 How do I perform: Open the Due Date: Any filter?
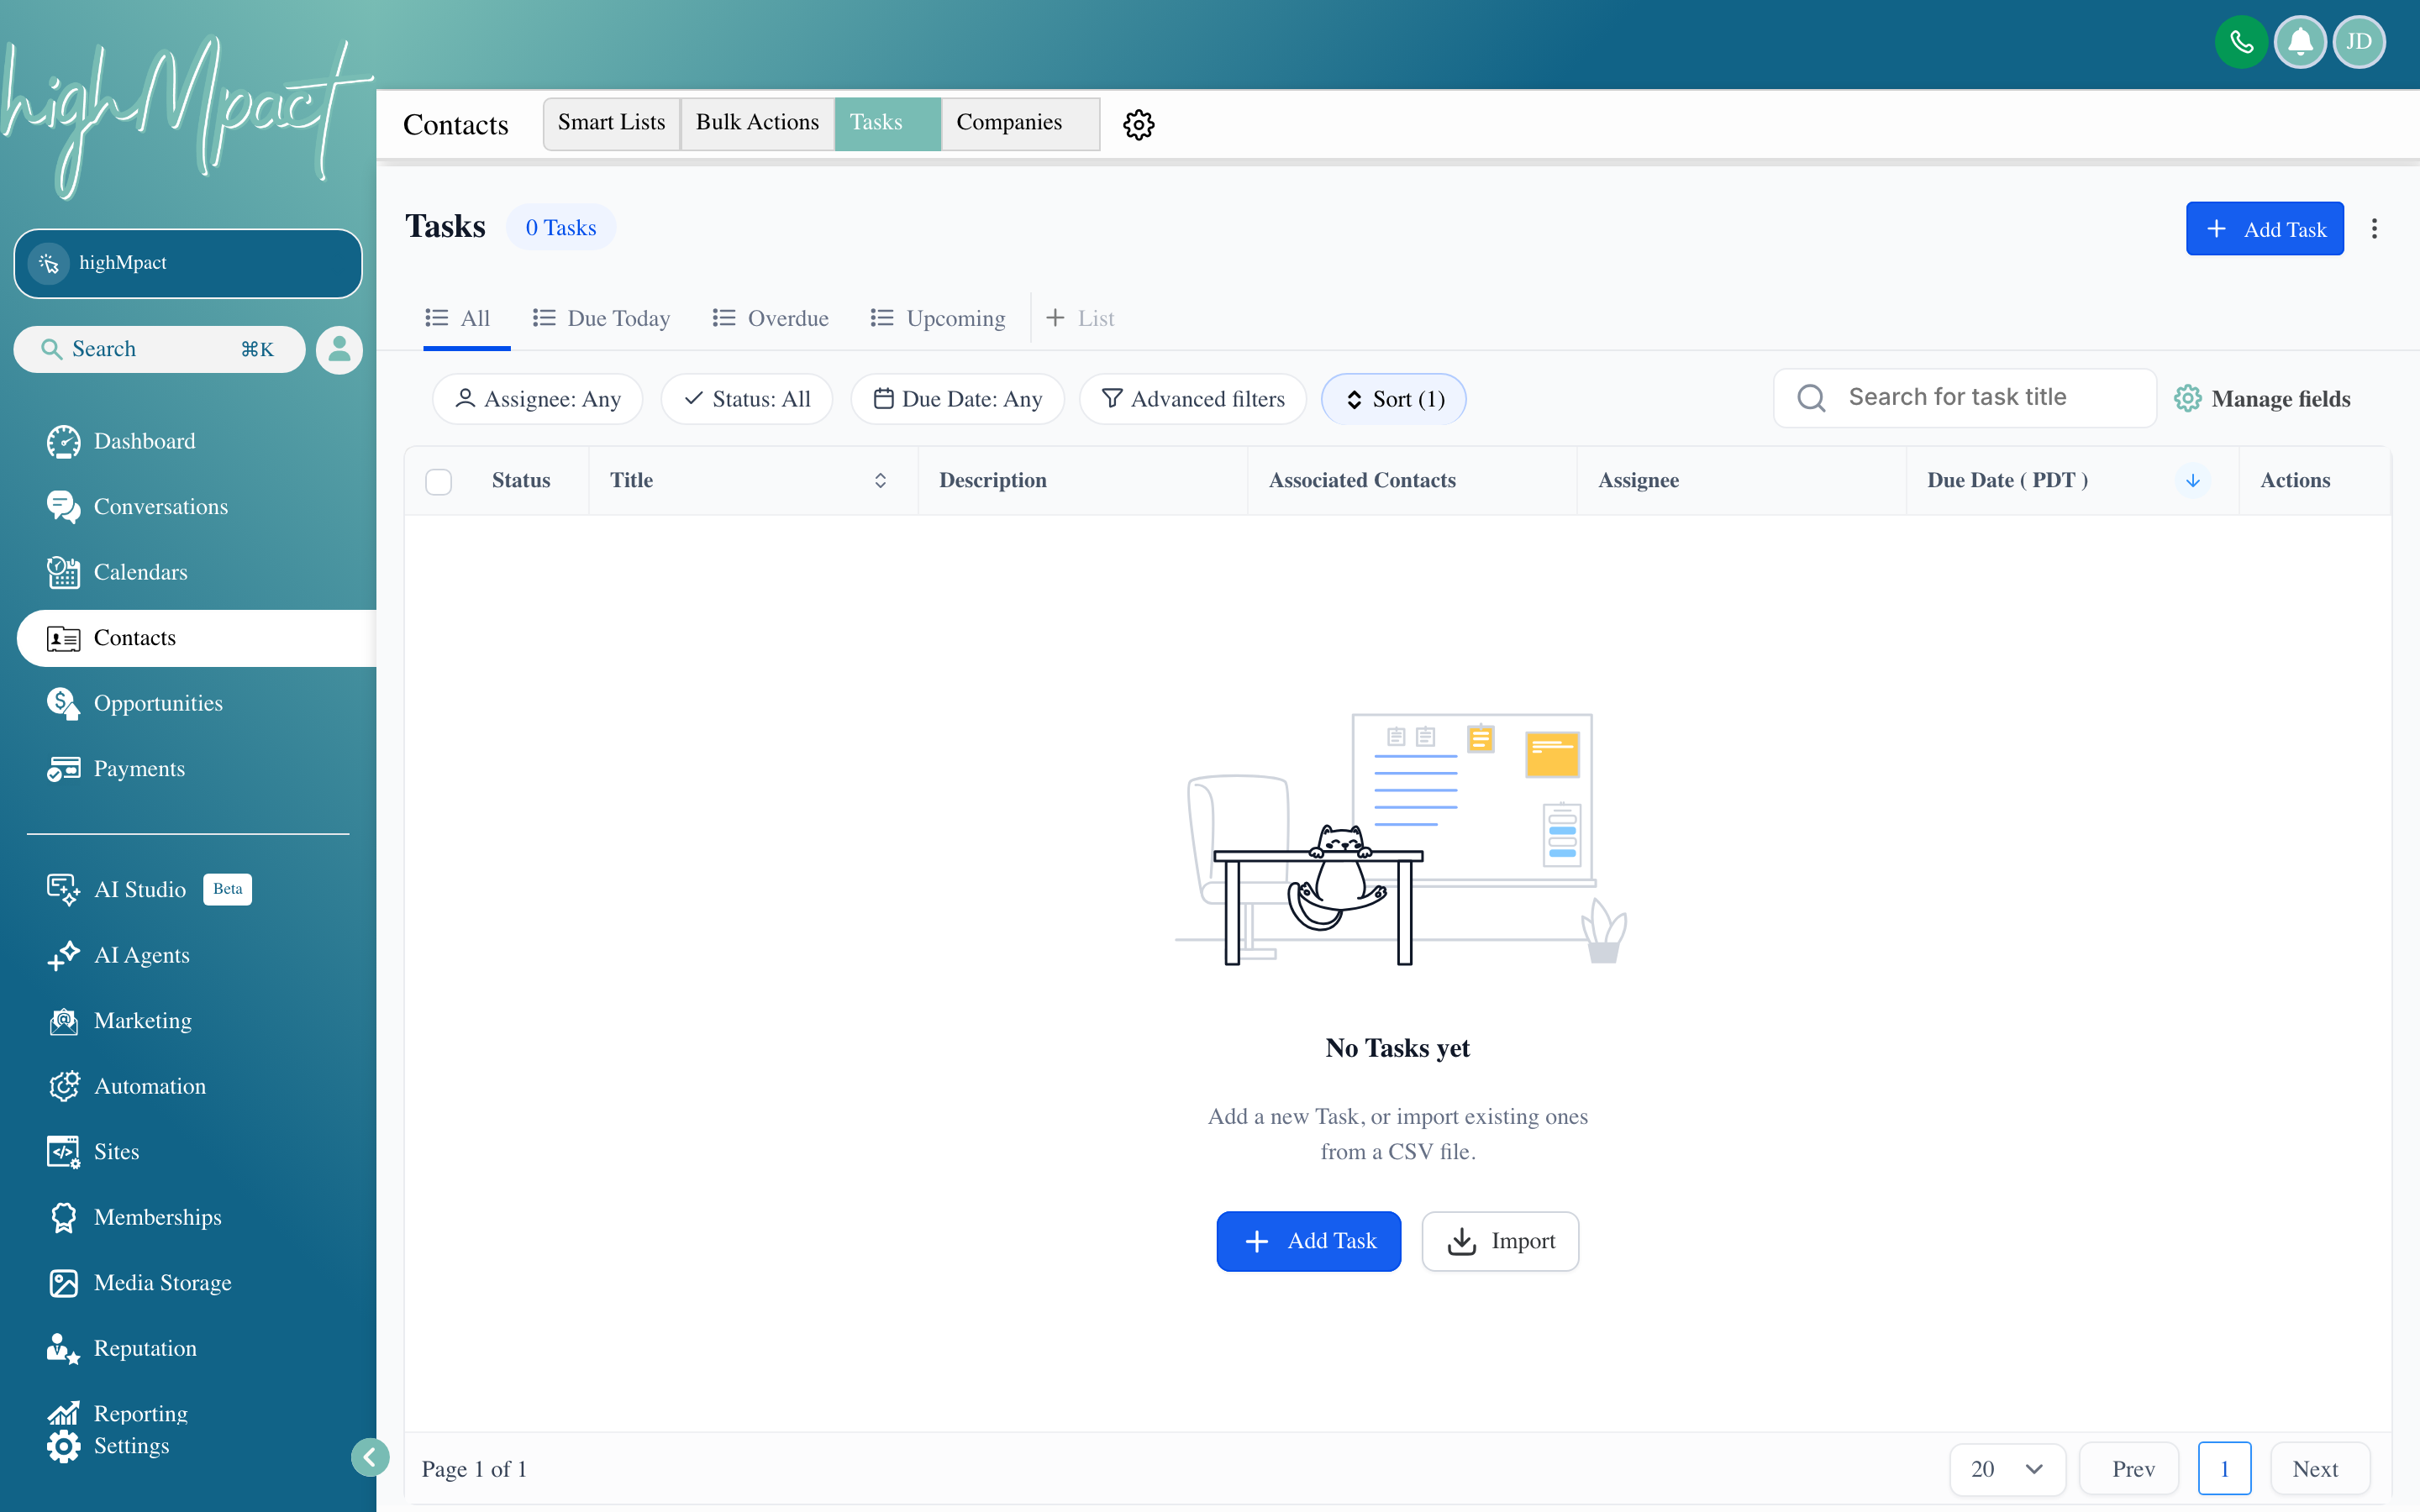pyautogui.click(x=957, y=399)
